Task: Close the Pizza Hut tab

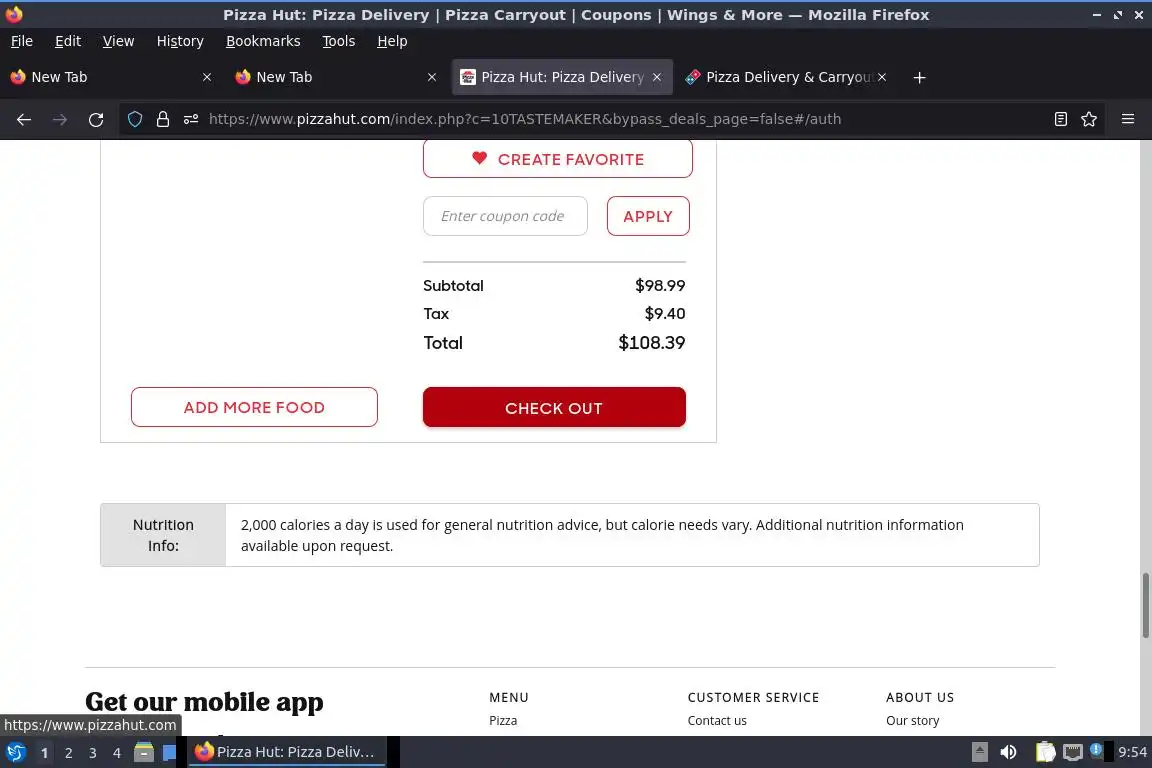Action: (x=657, y=77)
